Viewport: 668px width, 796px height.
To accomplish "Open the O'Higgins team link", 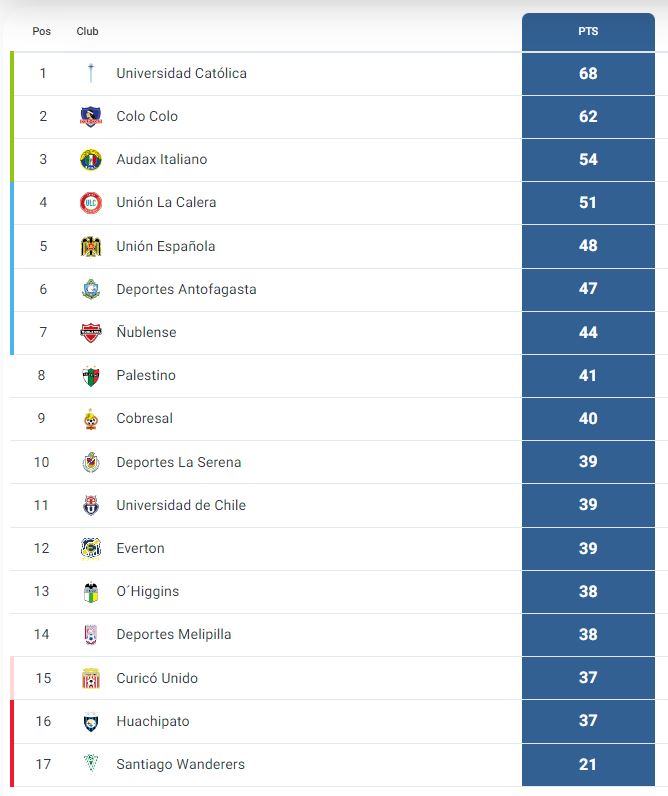I will coord(148,591).
